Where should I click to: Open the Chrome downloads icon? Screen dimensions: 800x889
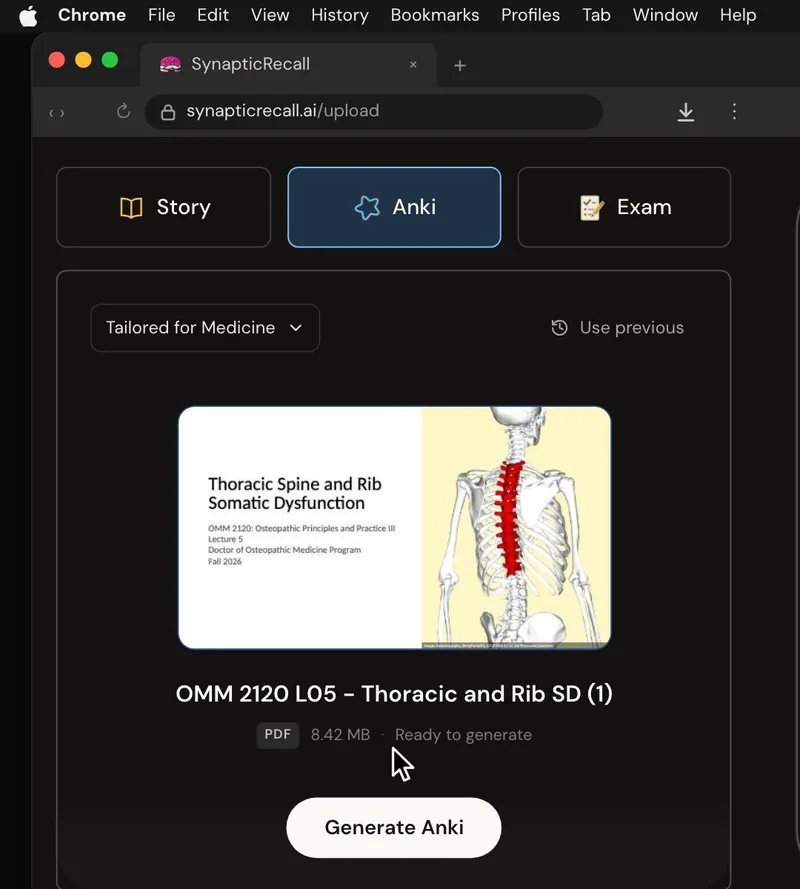[685, 112]
